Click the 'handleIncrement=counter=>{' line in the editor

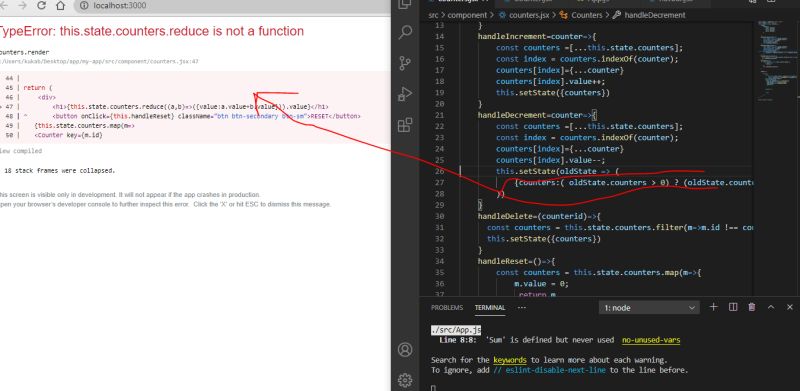click(x=537, y=37)
